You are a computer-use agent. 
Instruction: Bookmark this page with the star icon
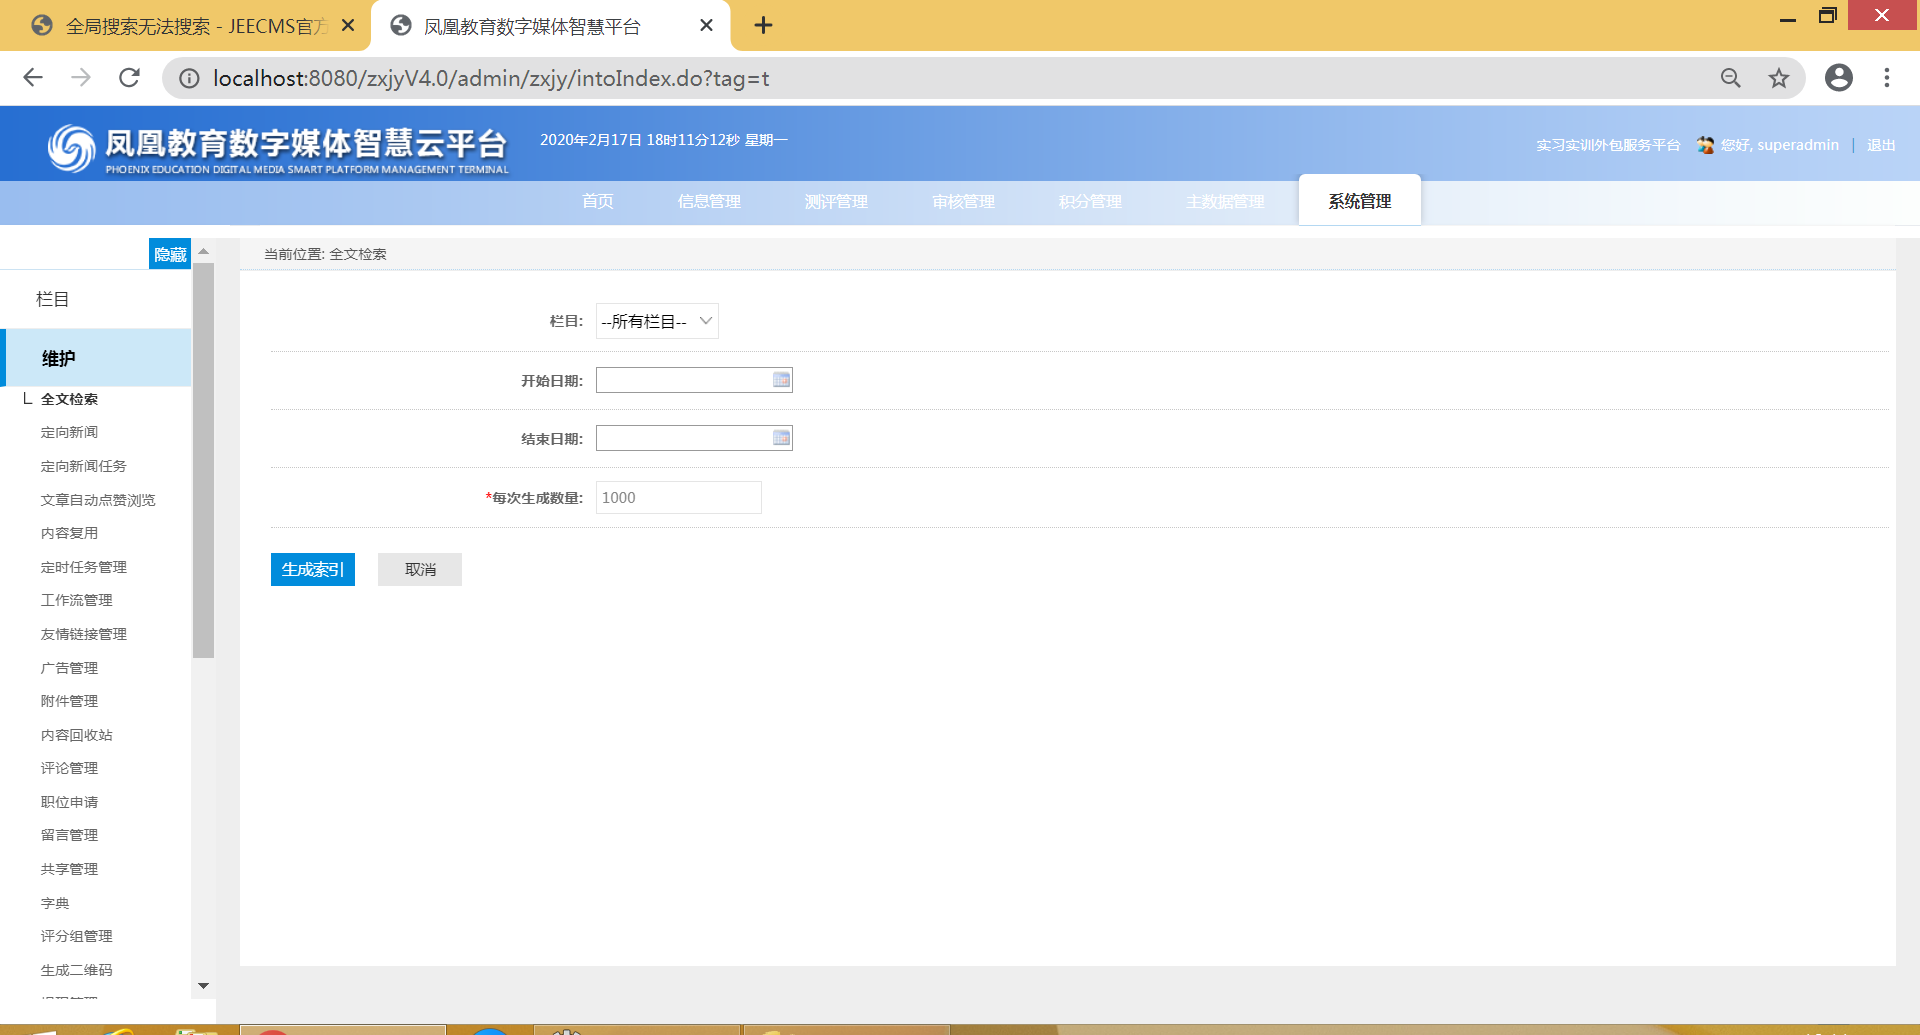click(1779, 78)
